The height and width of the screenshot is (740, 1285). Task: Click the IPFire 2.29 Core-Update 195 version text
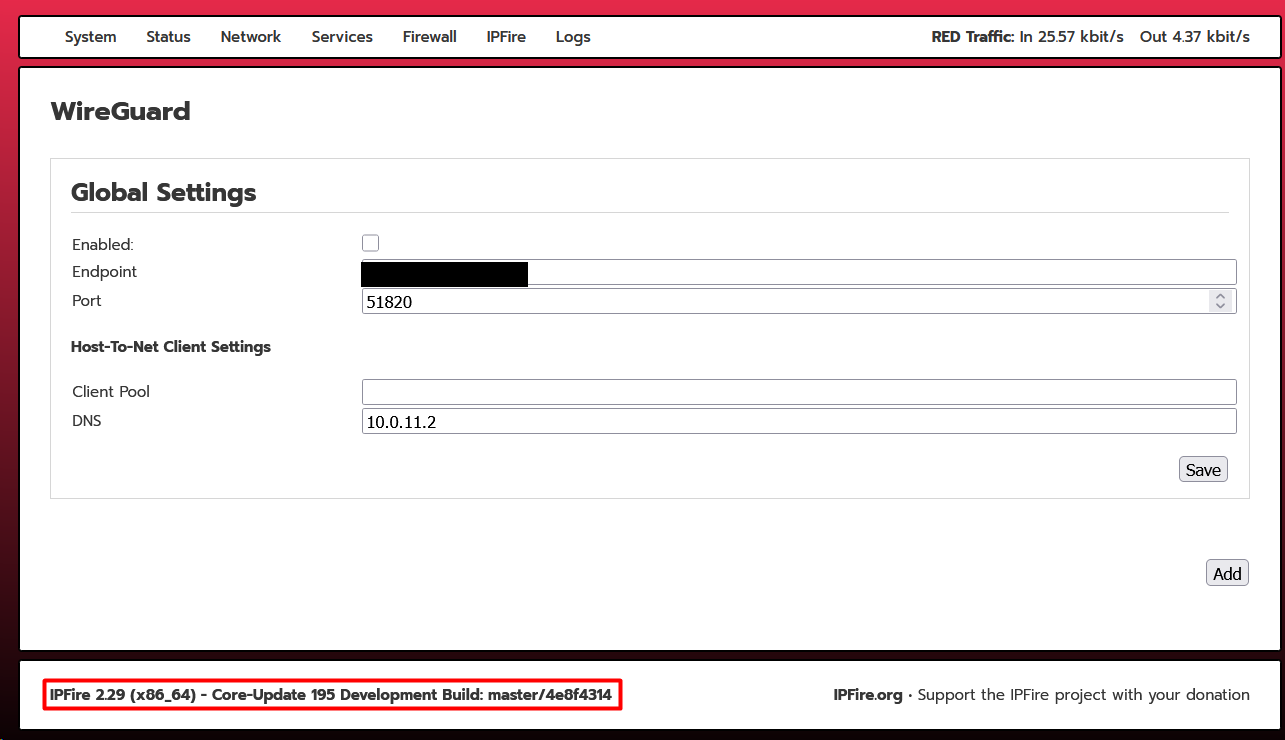pos(331,695)
